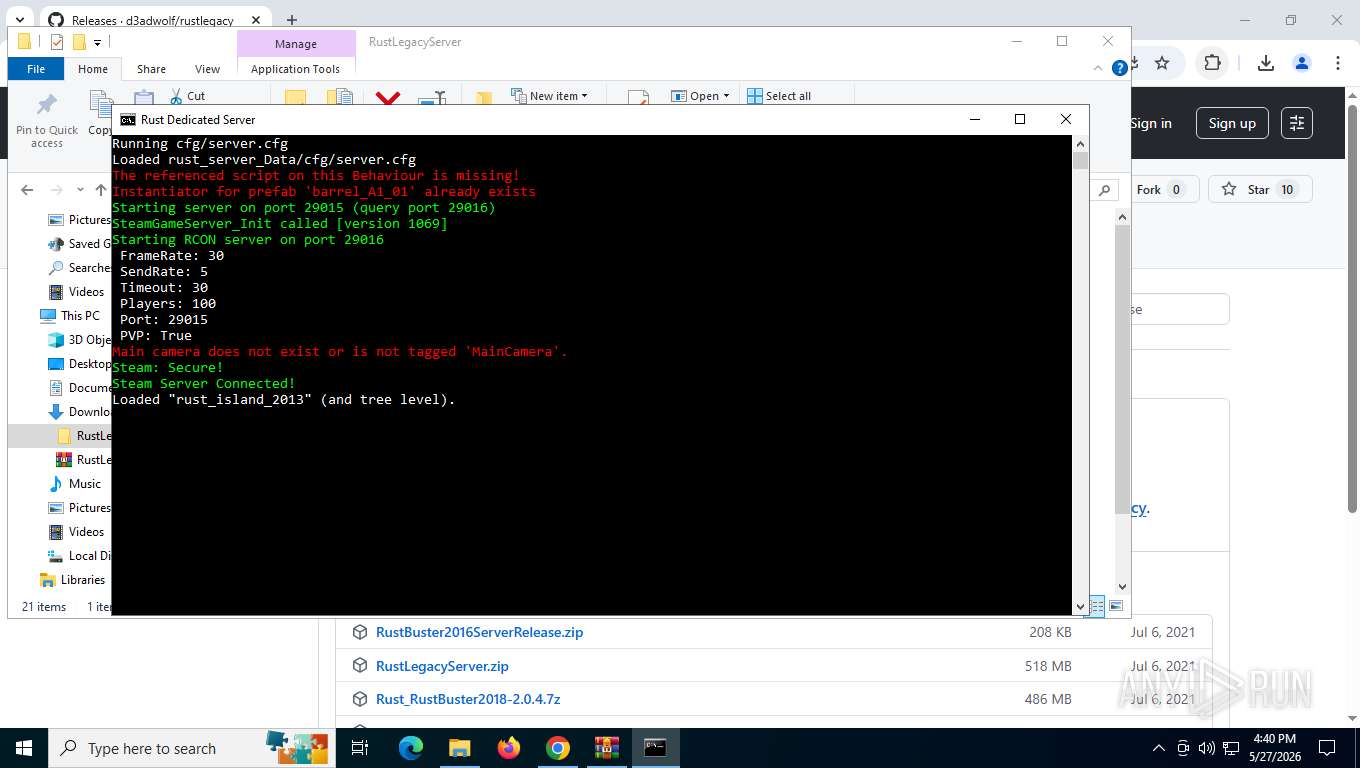Open Chrome Extensions puzzle icon
This screenshot has height=768, width=1360.
click(x=1212, y=63)
